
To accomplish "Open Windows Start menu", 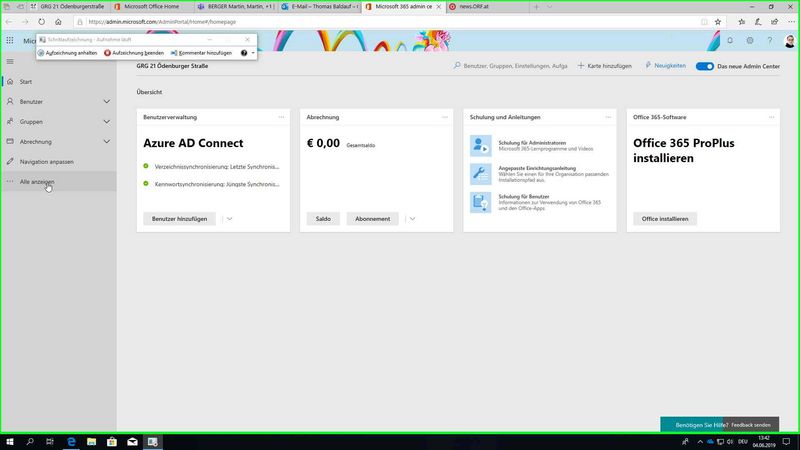I will tap(10, 442).
